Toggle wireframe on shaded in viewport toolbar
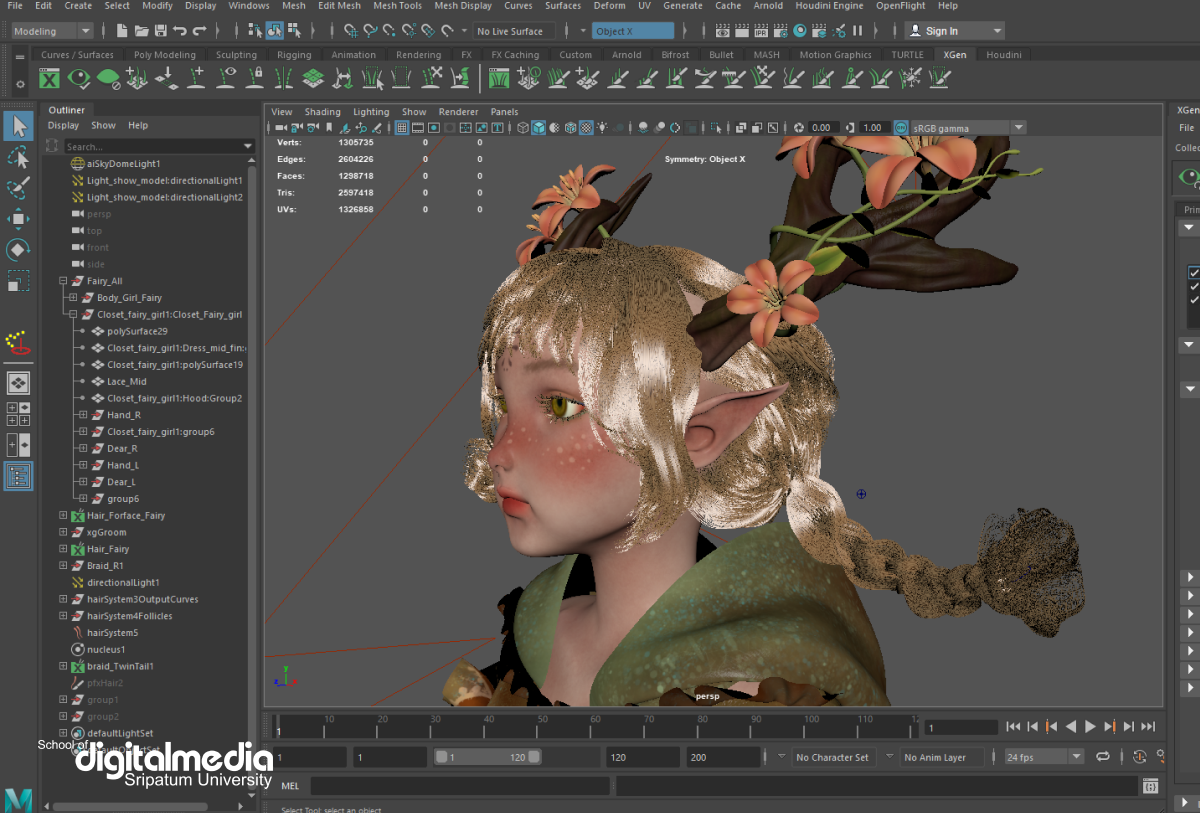The height and width of the screenshot is (813, 1200). pos(570,128)
